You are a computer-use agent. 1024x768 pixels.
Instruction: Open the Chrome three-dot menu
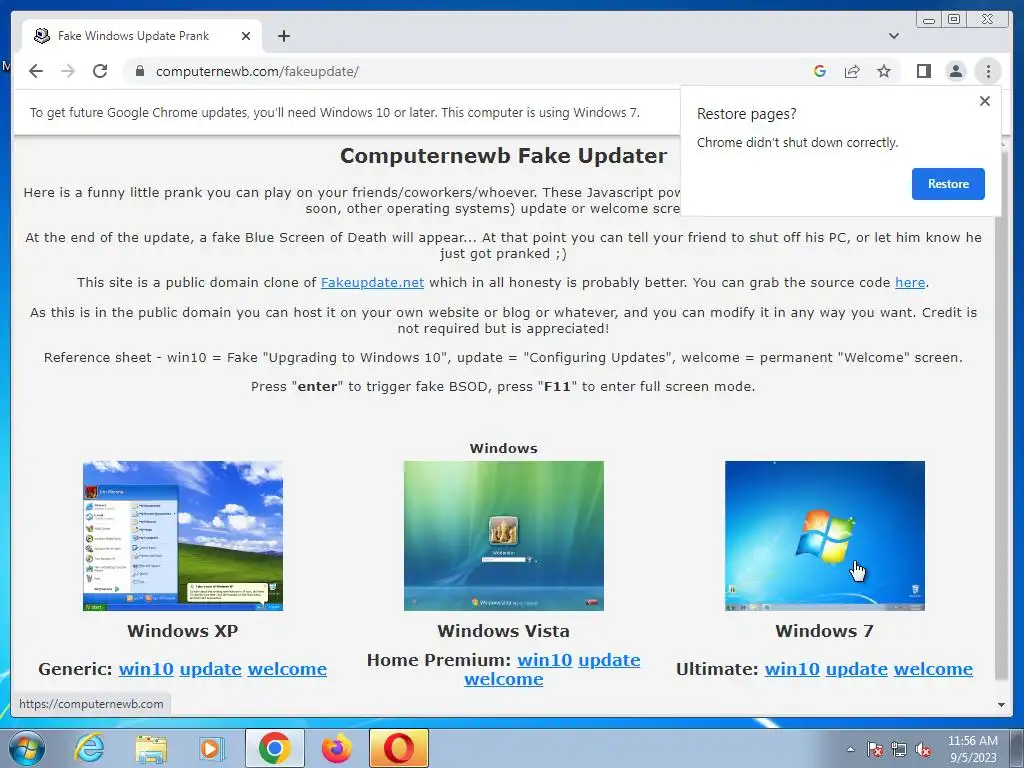pos(988,71)
